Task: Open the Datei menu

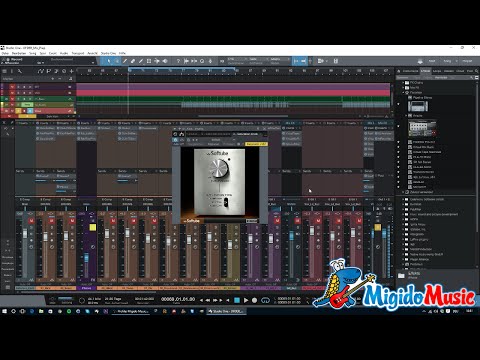Action: tap(5, 53)
